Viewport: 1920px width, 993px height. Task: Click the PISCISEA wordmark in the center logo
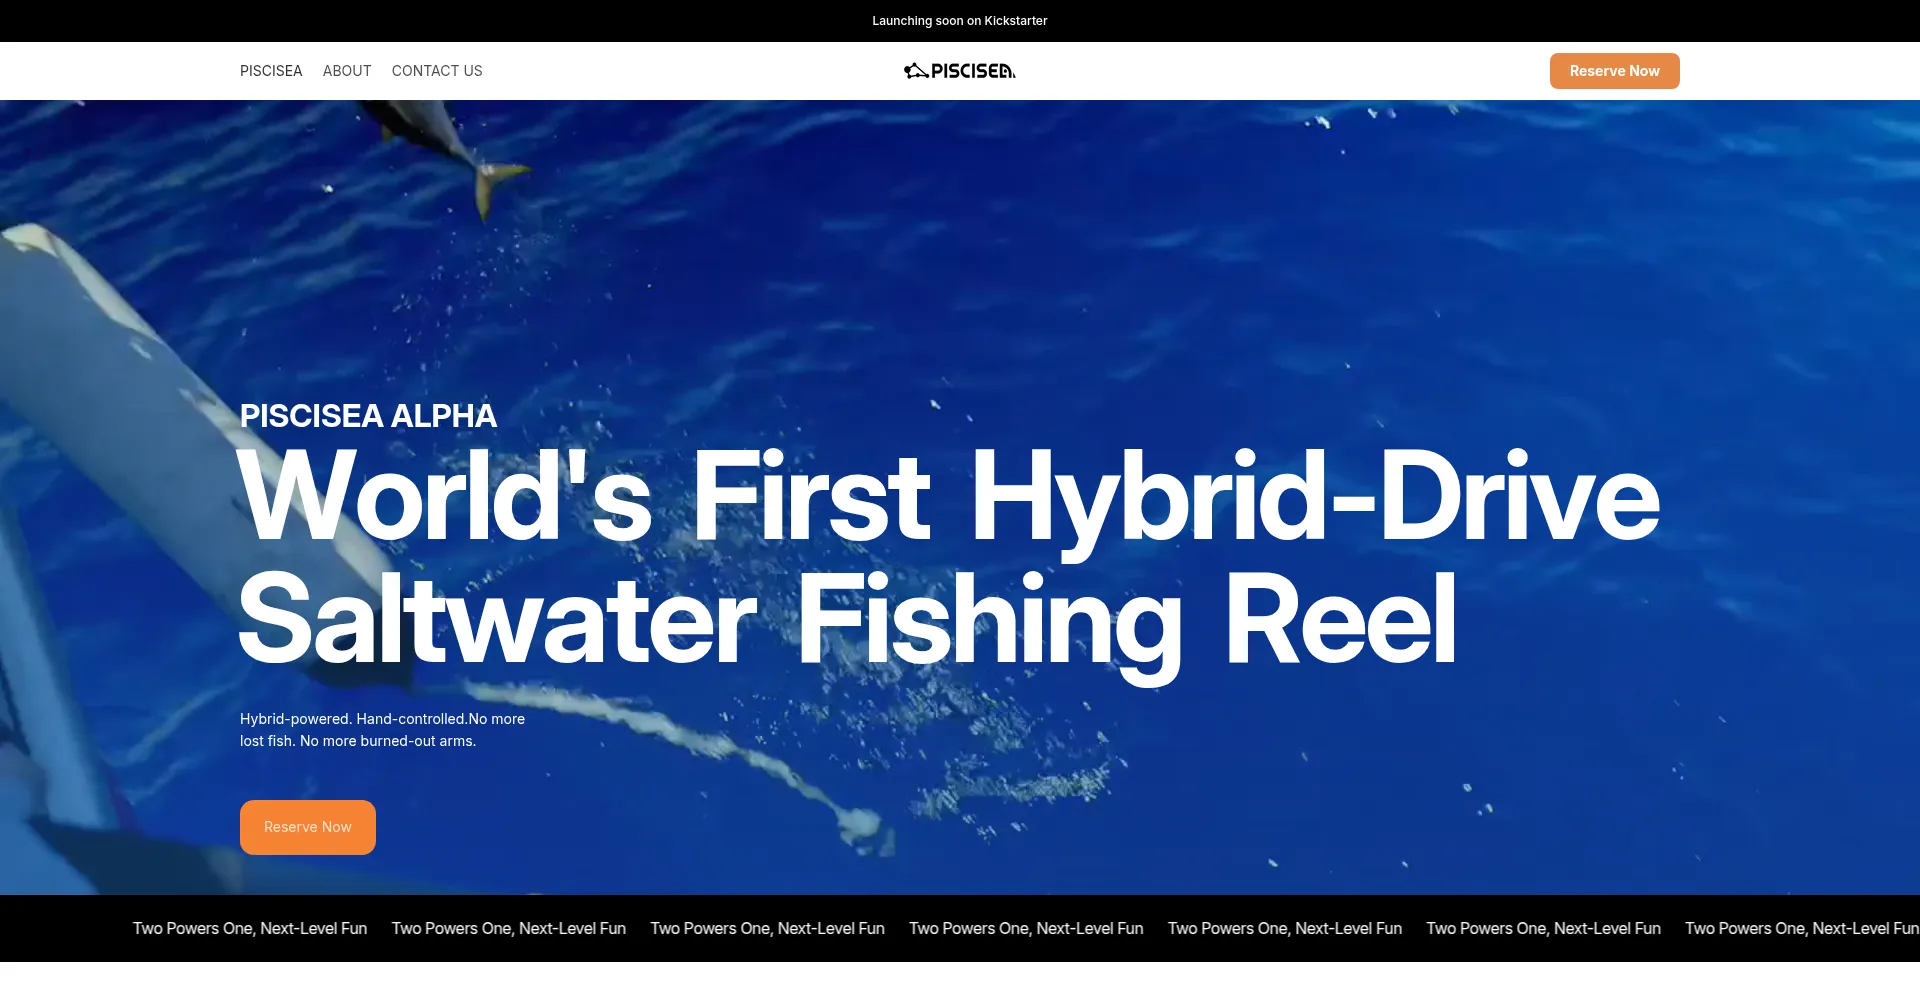pos(973,71)
